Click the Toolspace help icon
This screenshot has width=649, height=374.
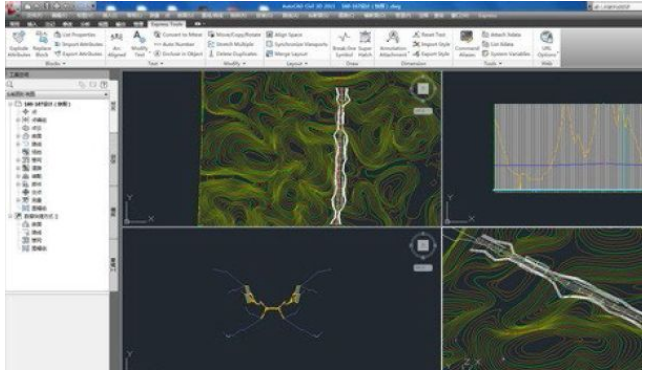104,84
